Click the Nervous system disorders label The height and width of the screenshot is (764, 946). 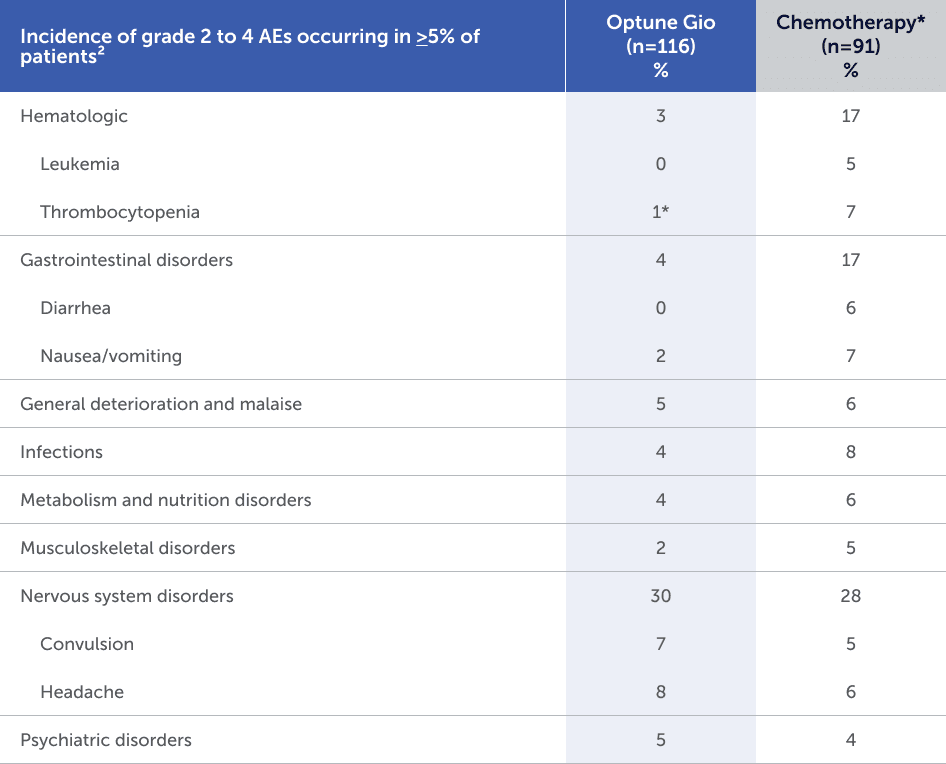[x=127, y=596]
